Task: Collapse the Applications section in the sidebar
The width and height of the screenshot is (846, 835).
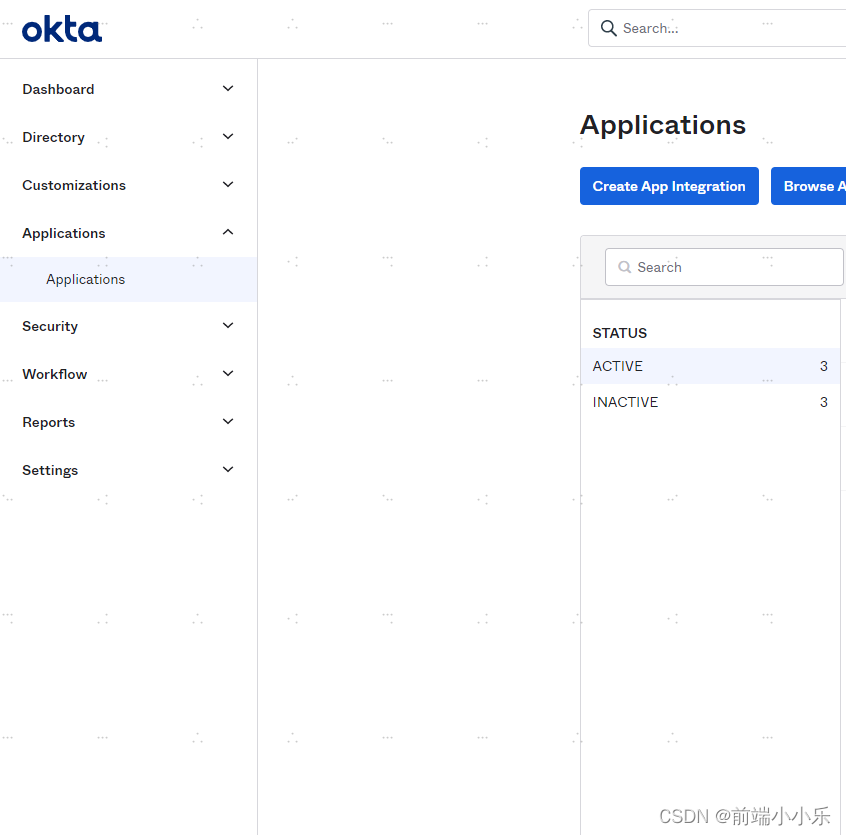Action: pos(228,232)
